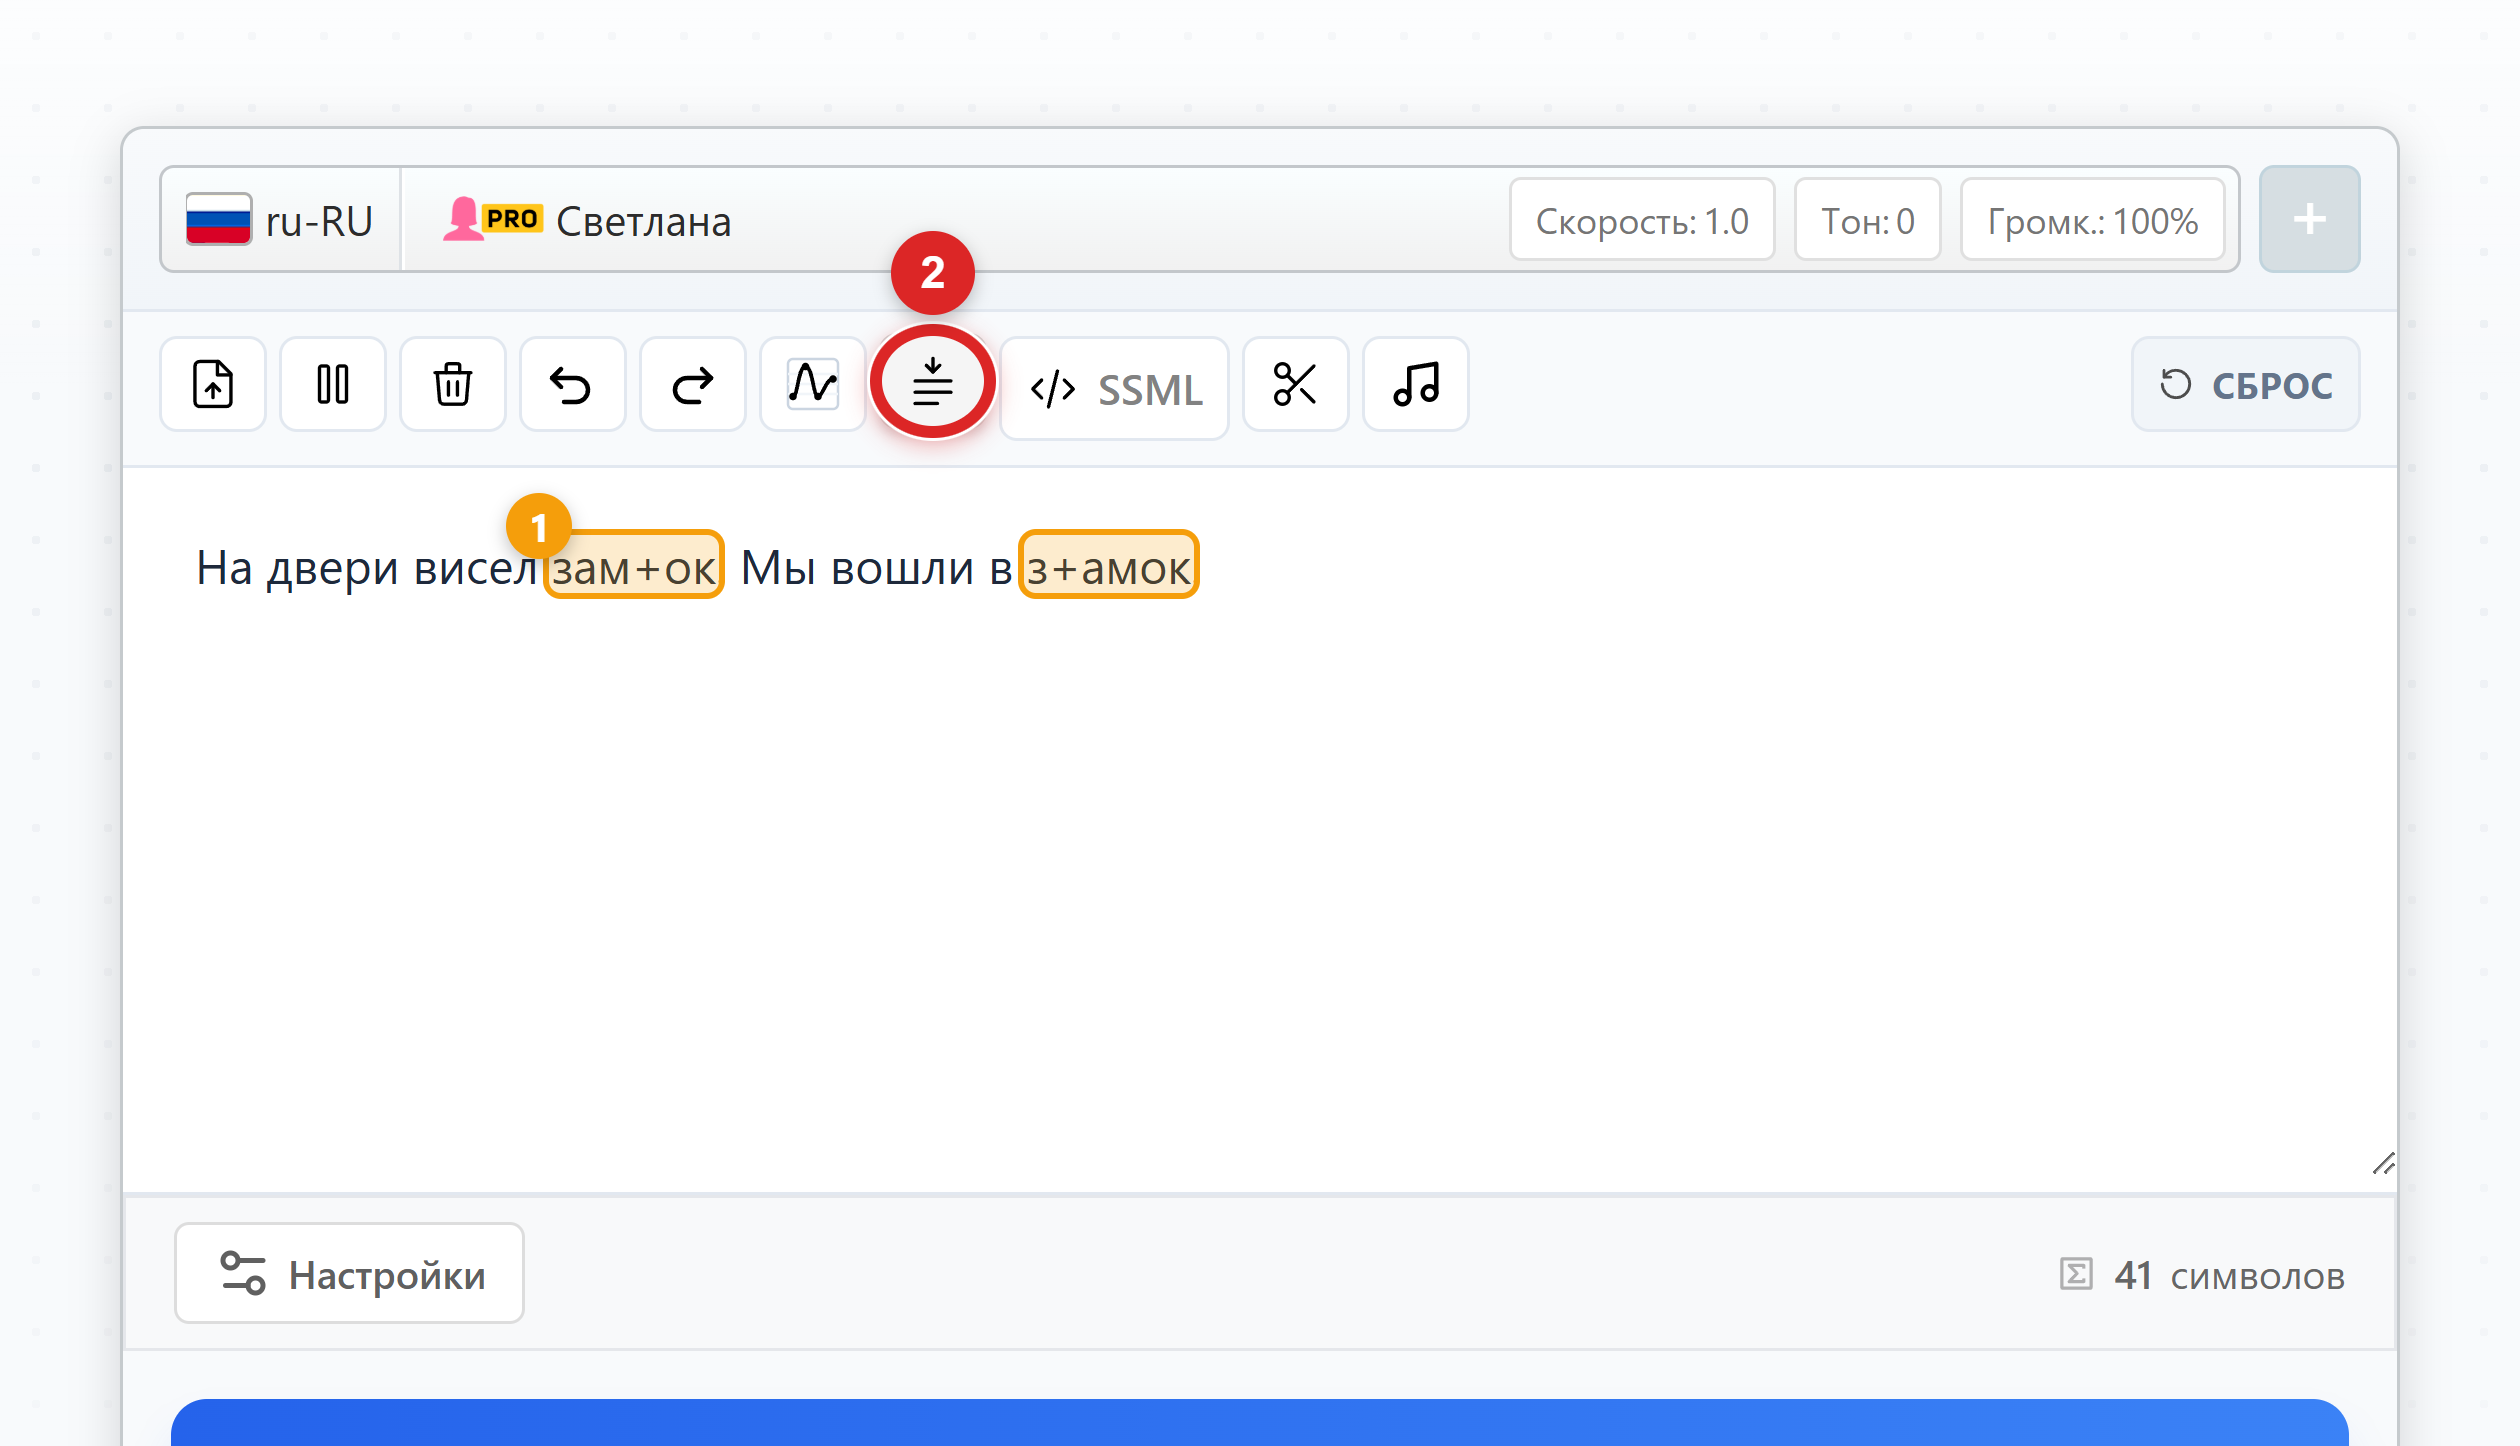Add background music via note icon
2520x1446 pixels.
[x=1416, y=384]
